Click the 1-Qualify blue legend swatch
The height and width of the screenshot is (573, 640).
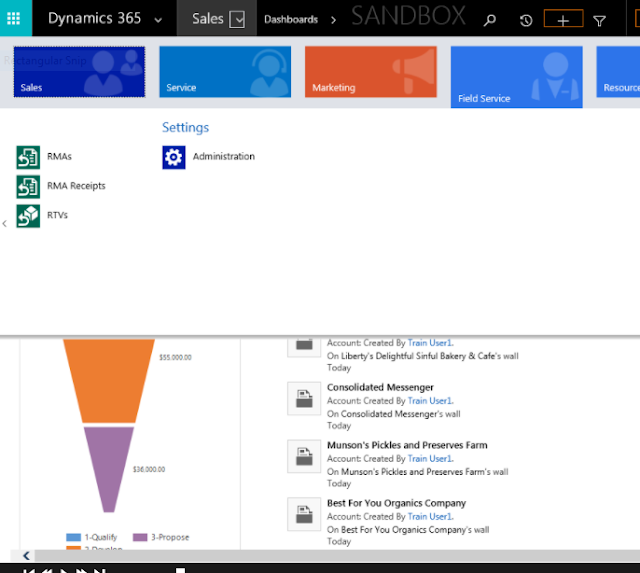click(73, 537)
